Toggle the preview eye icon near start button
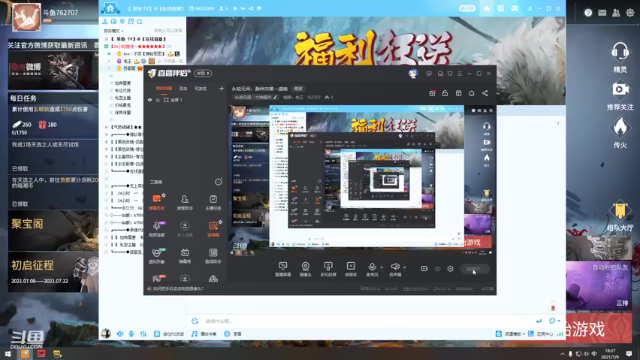 (438, 269)
